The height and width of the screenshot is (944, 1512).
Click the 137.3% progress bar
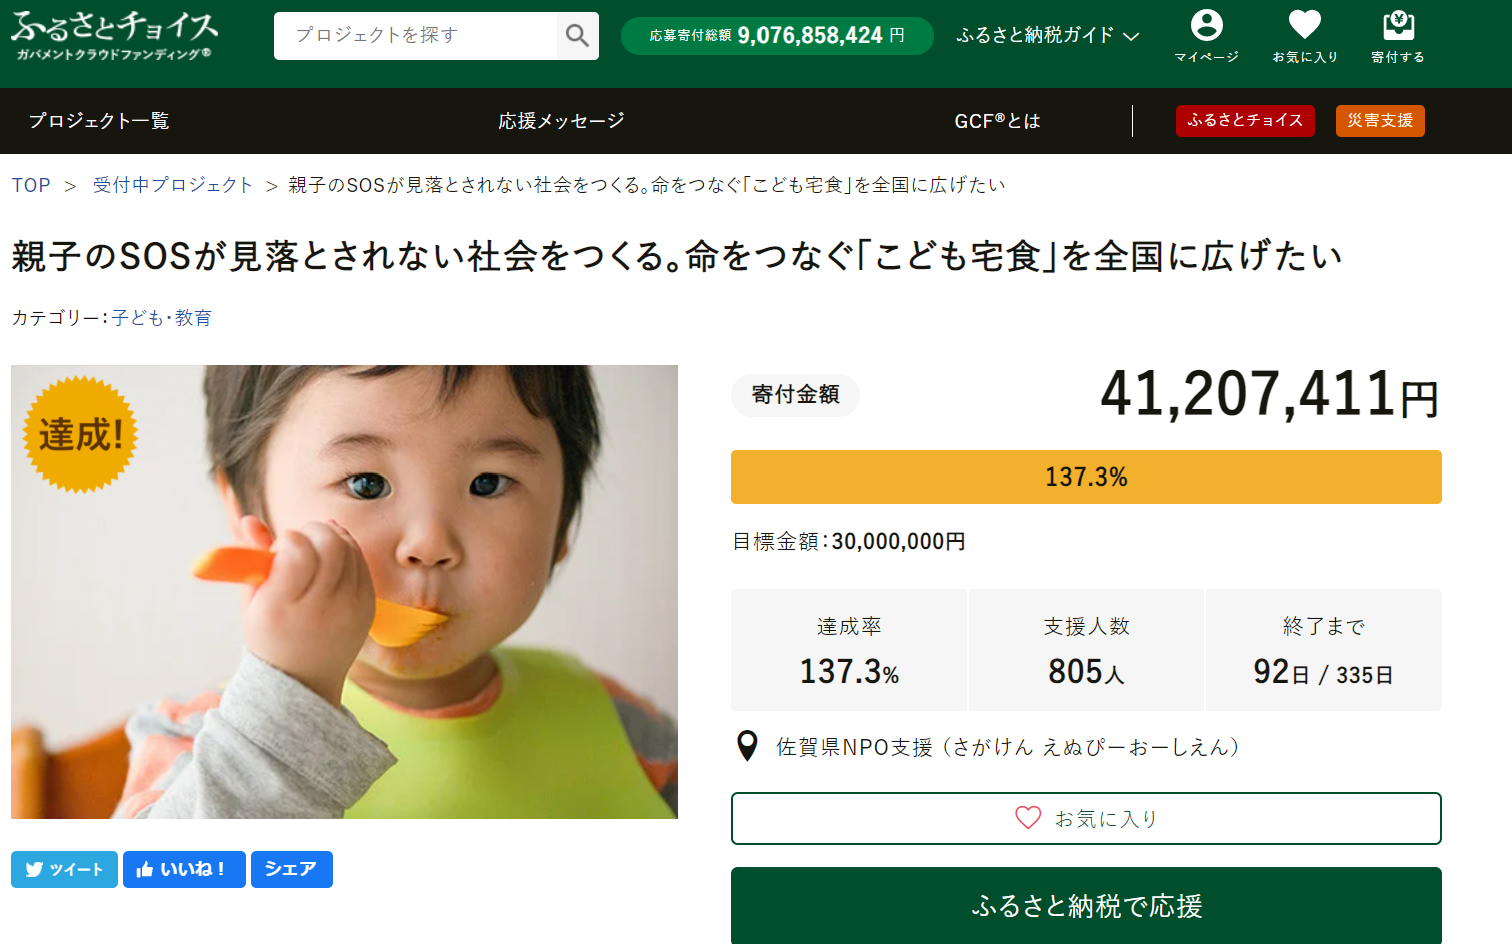(1086, 477)
